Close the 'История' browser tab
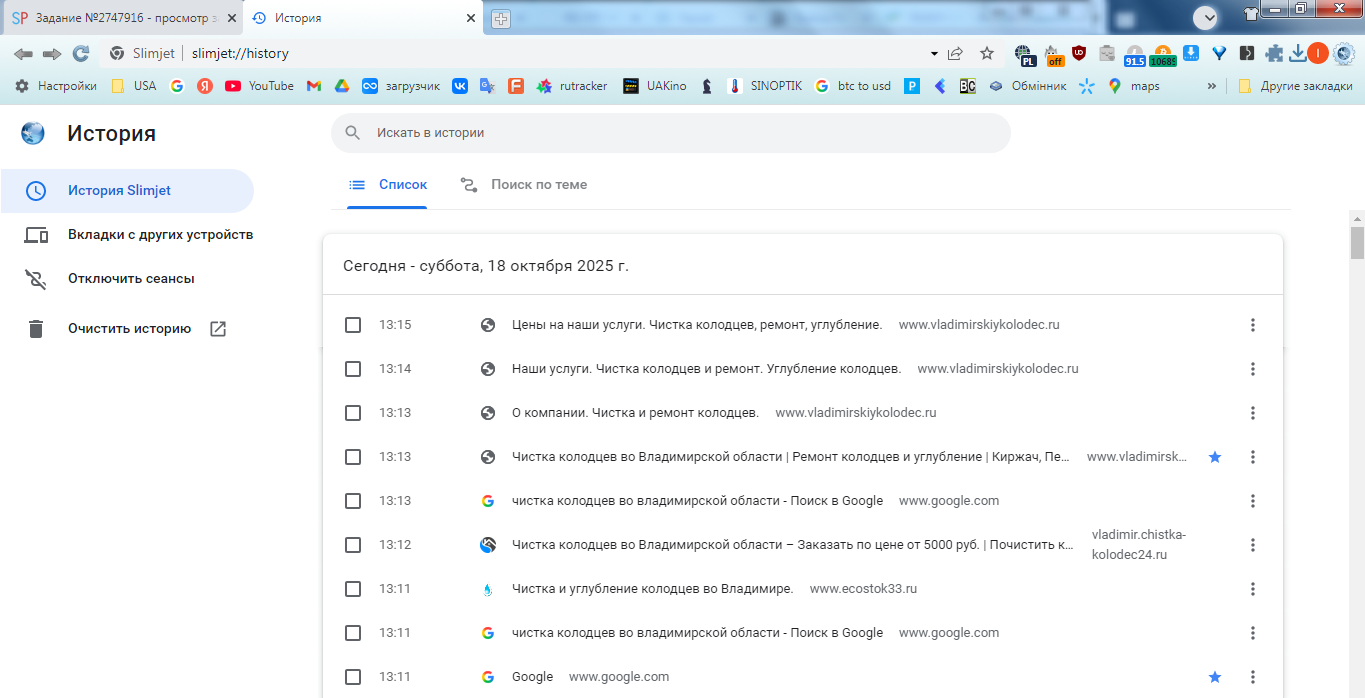The height and width of the screenshot is (698, 1365). tap(471, 18)
